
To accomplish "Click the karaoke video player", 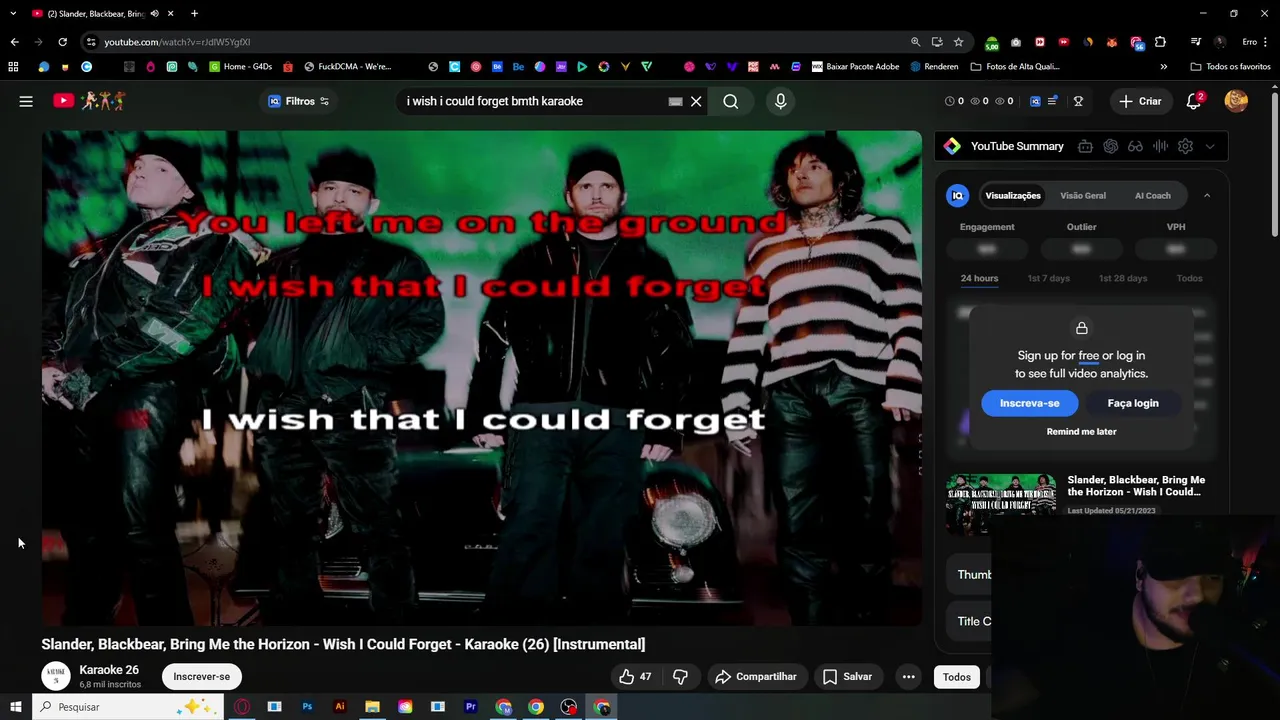I will (481, 378).
